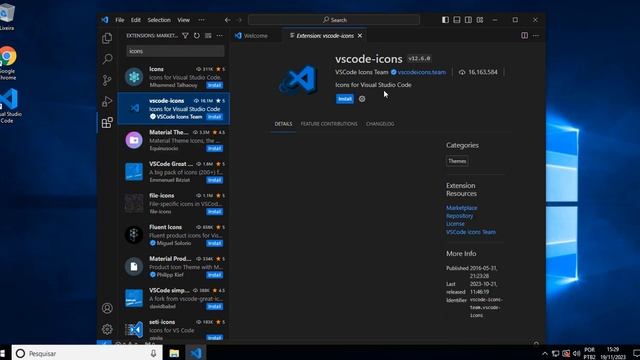Install the VSCode simpler icons extension
This screenshot has width=640, height=360.
(214, 307)
